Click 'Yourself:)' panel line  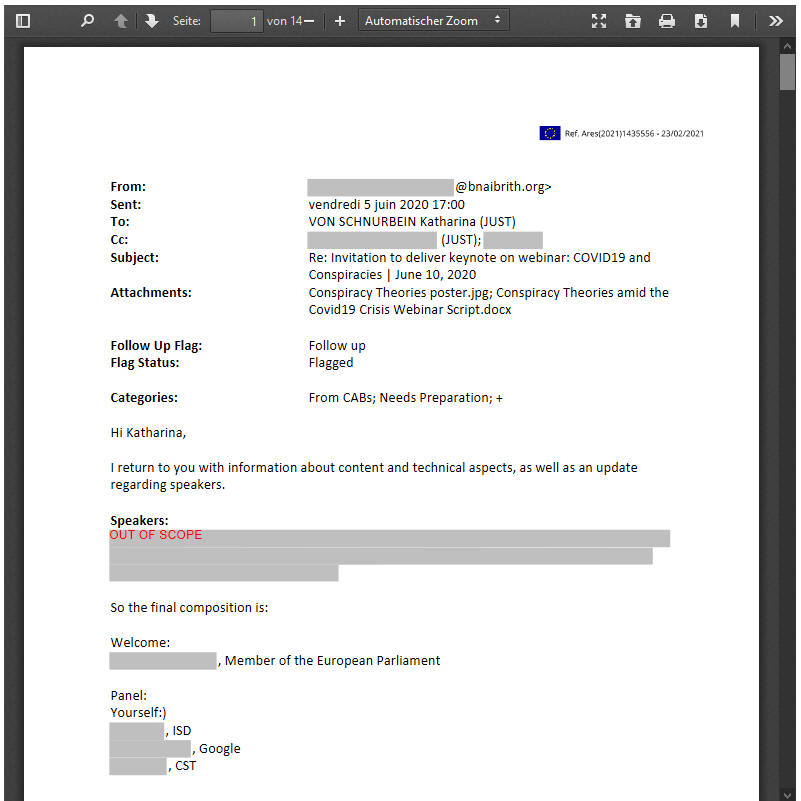pyautogui.click(x=138, y=713)
